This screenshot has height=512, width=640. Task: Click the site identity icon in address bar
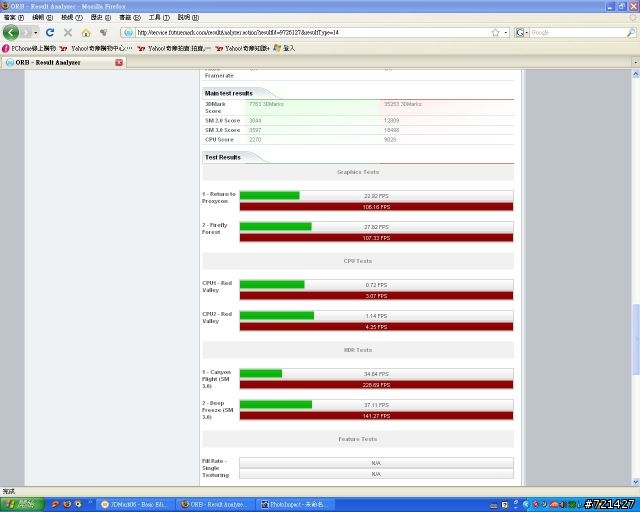(x=128, y=32)
